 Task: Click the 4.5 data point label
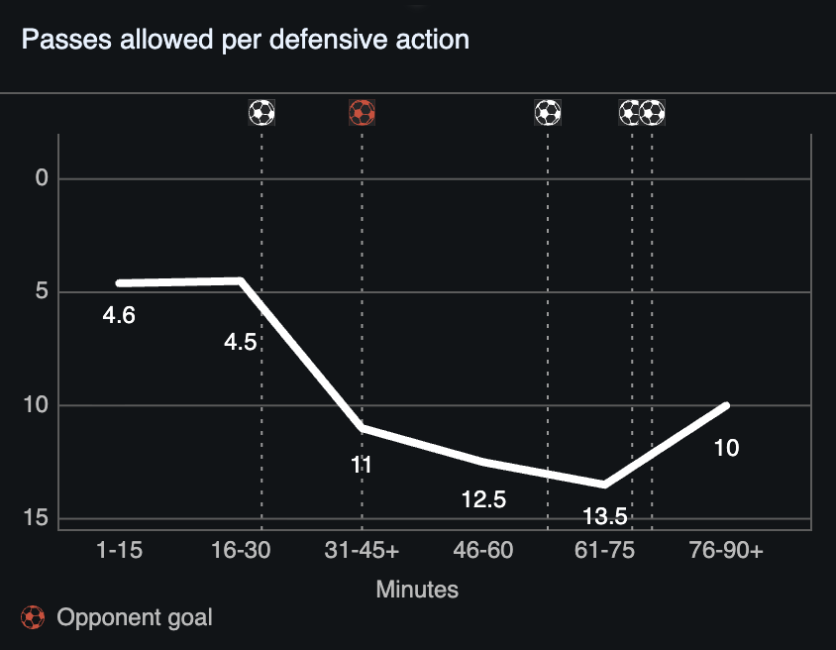tap(240, 342)
